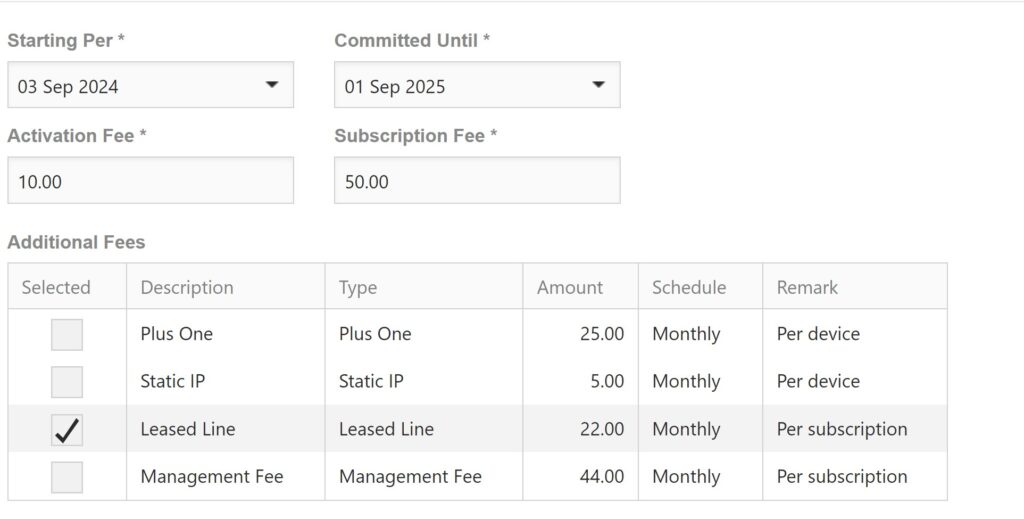Viewport: 1024px width, 519px height.
Task: Click into the Subscription Fee input
Action: tap(477, 181)
